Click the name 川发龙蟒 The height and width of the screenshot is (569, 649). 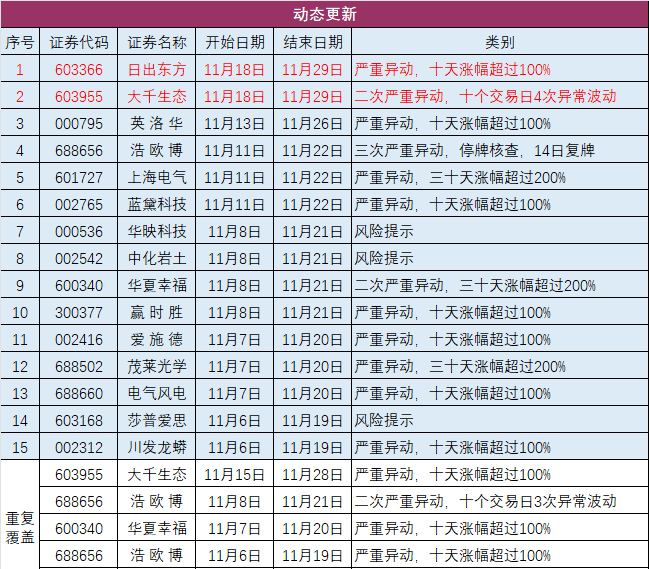(x=156, y=448)
